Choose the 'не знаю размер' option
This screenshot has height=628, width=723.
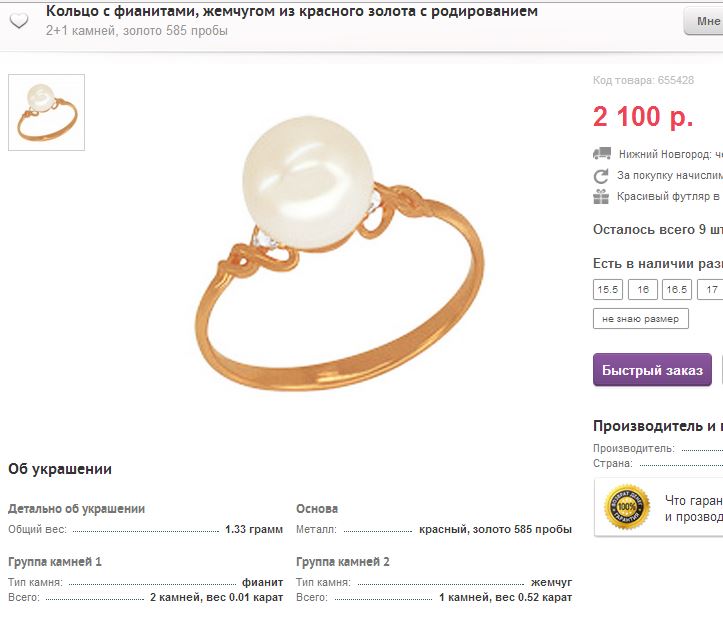coord(641,319)
